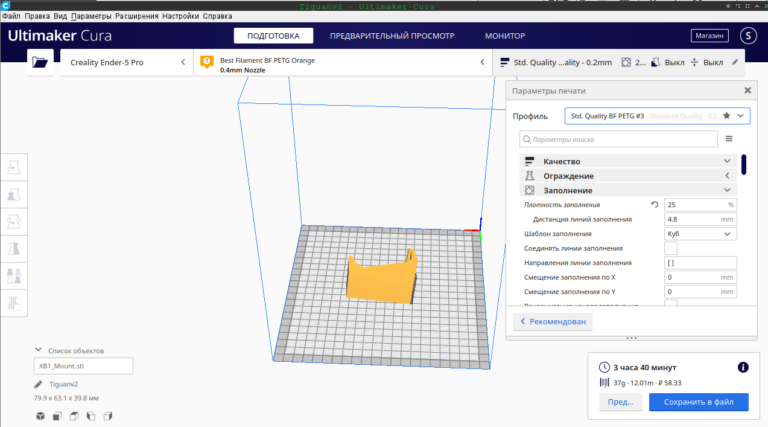
Task: Select the Move tool in left toolbar
Action: coord(14,167)
